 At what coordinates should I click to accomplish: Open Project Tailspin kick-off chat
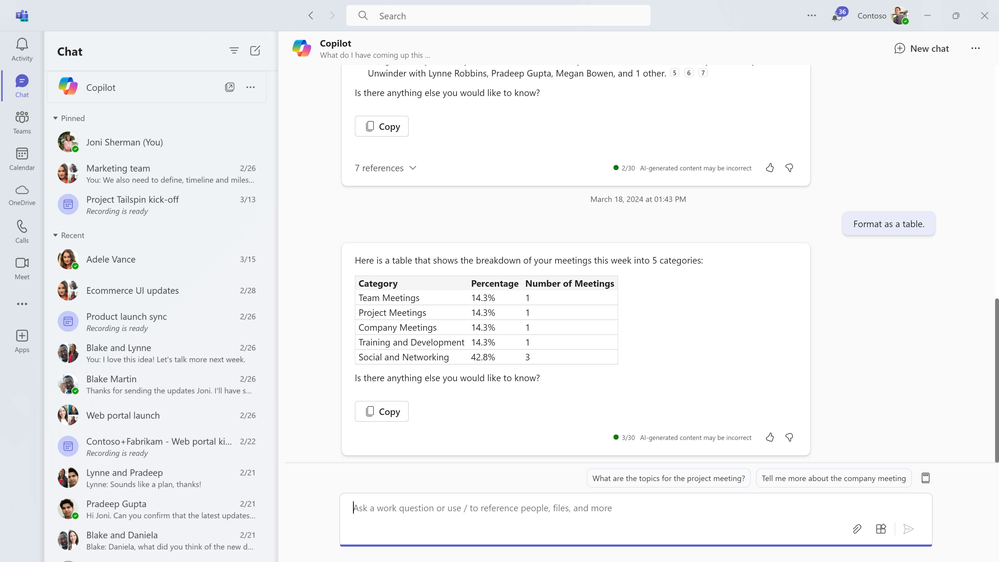click(x=157, y=205)
